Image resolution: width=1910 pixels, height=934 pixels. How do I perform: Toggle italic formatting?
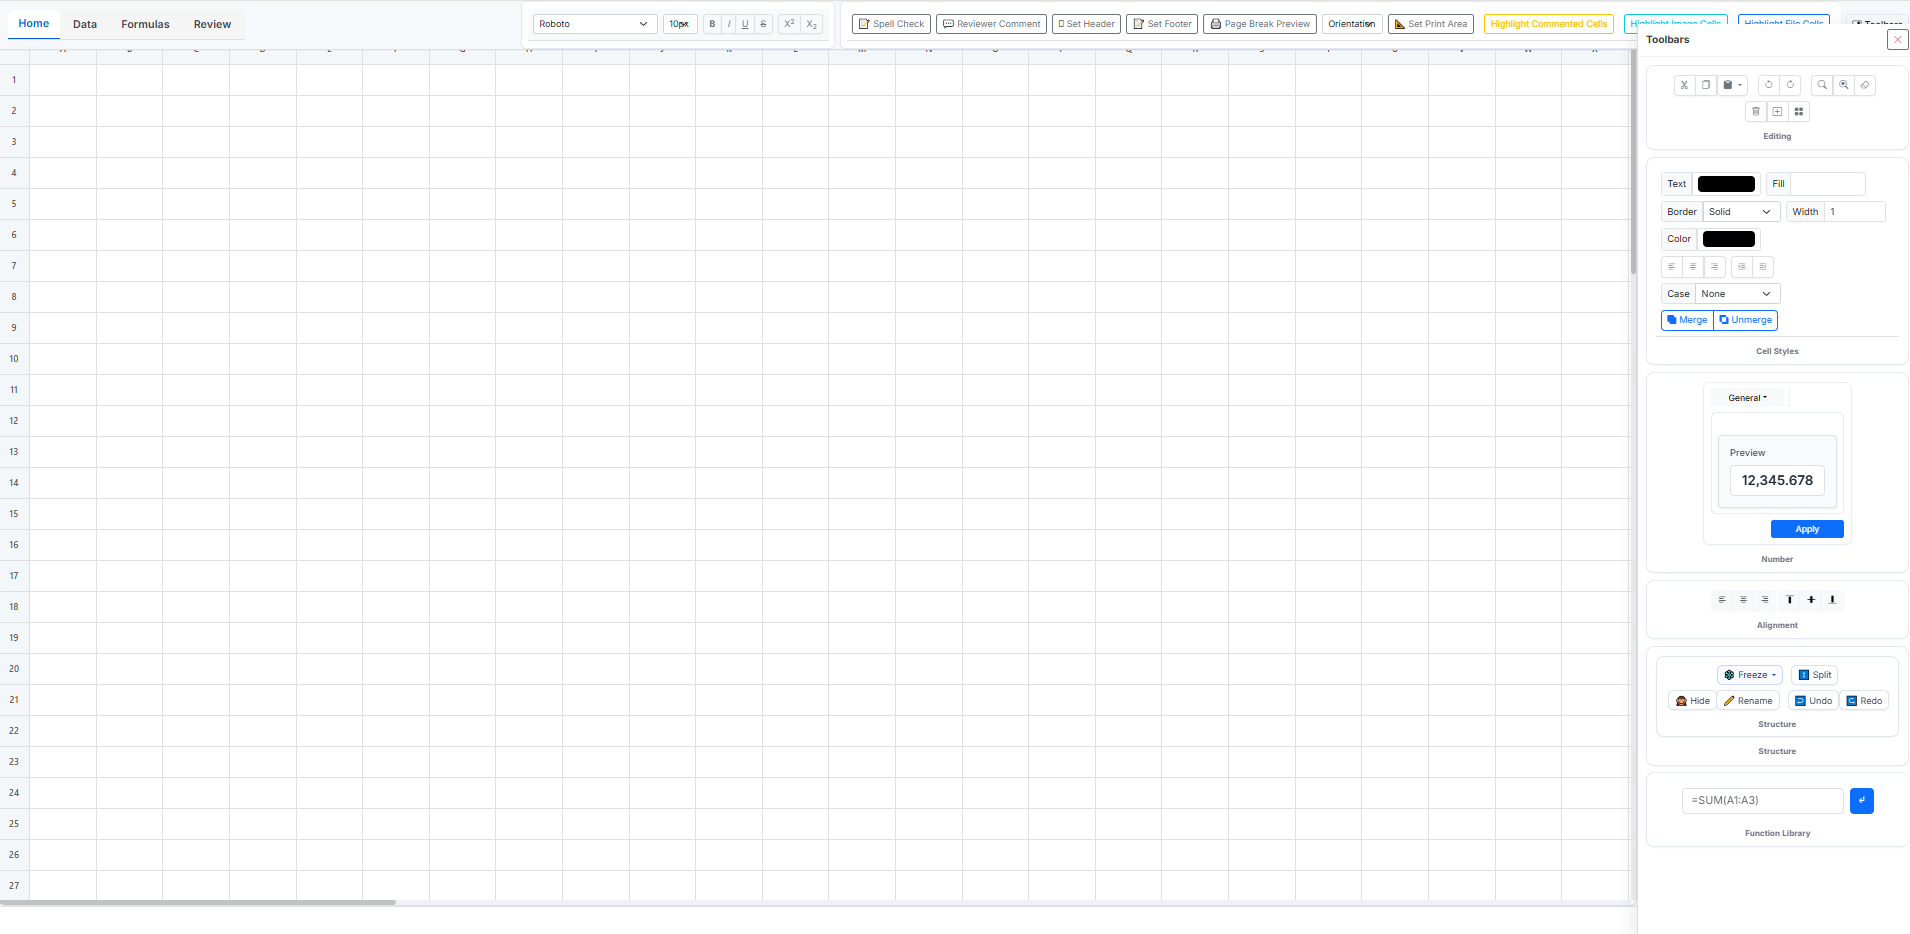point(729,24)
